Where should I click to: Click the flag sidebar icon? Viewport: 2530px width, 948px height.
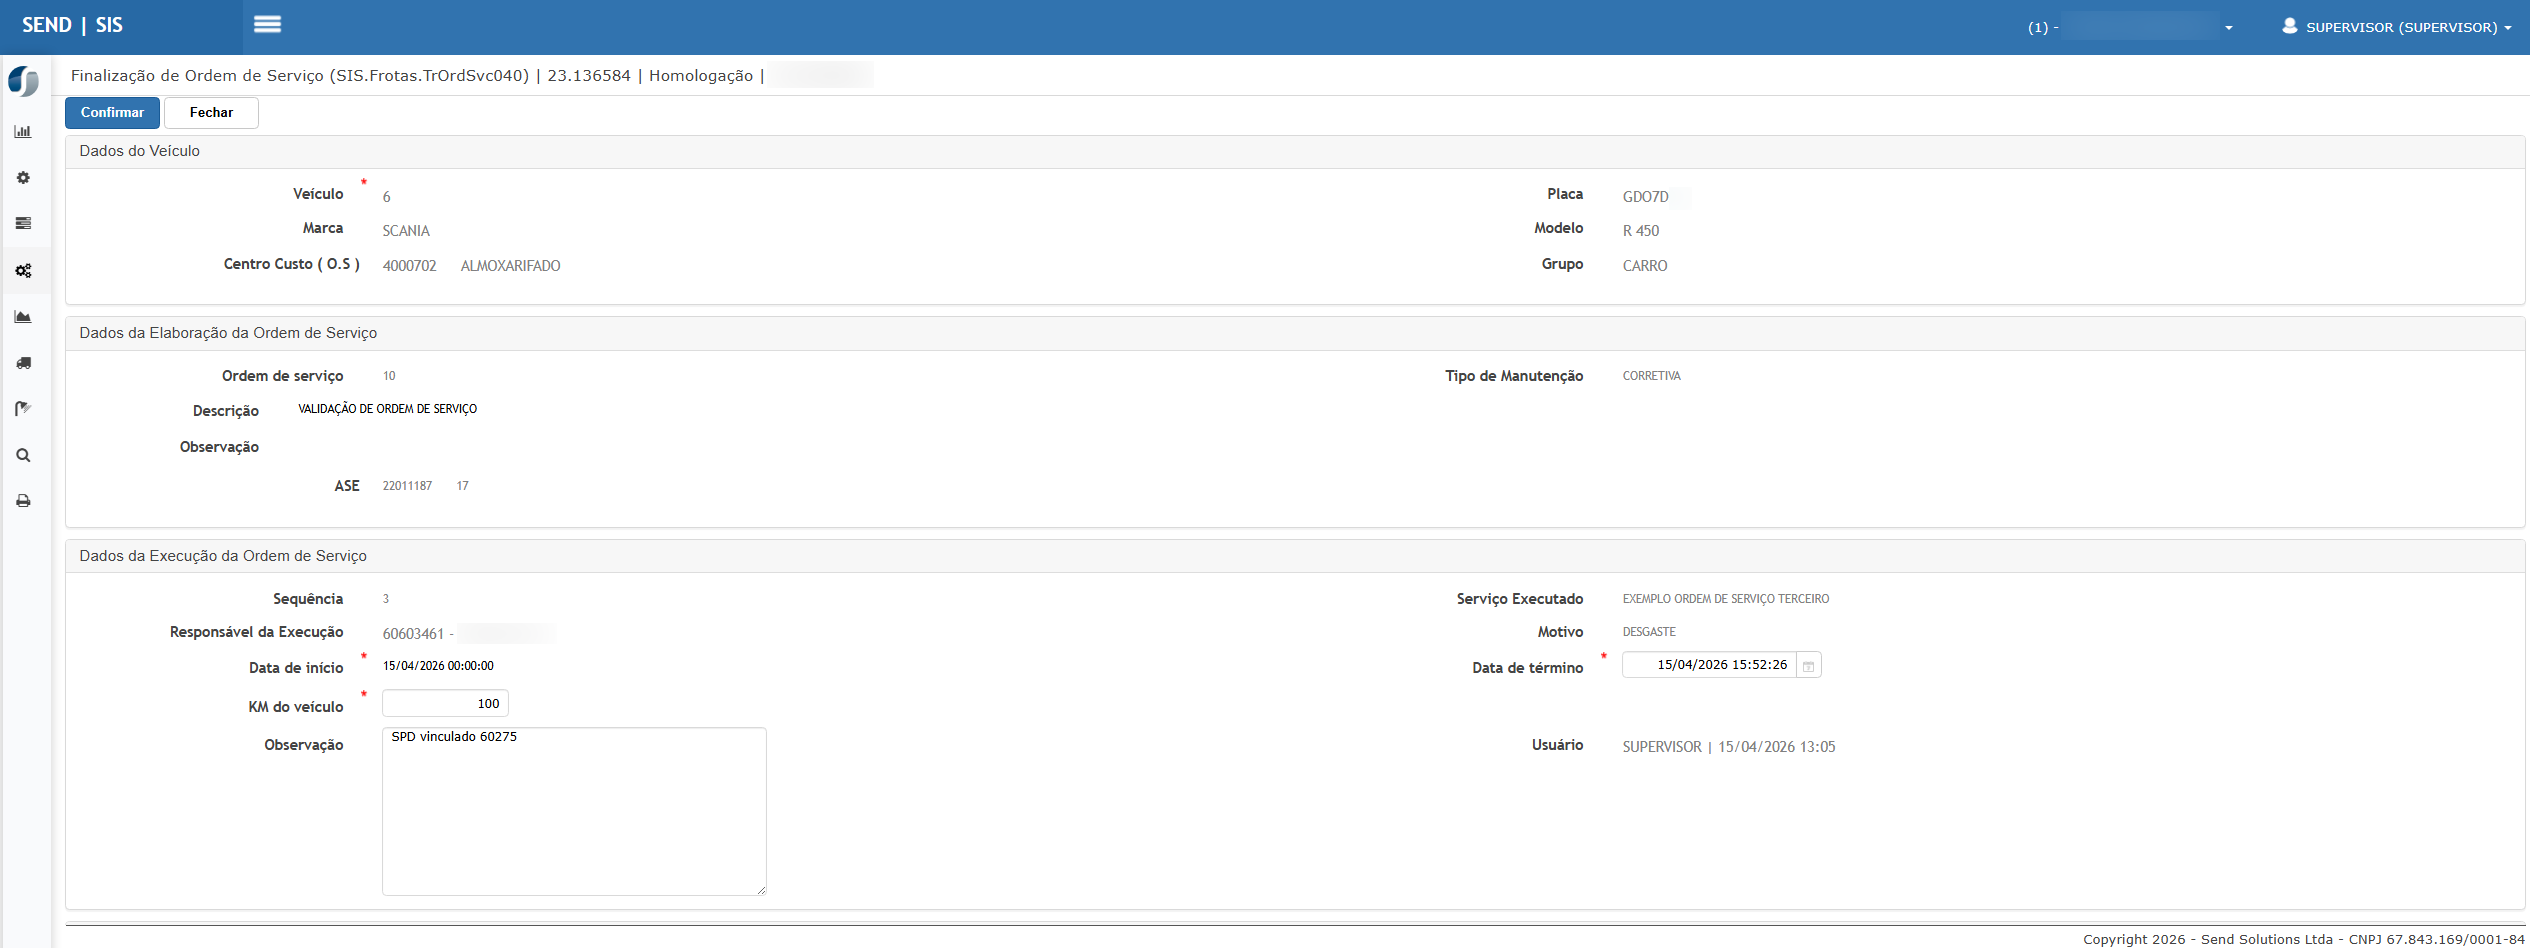23,409
